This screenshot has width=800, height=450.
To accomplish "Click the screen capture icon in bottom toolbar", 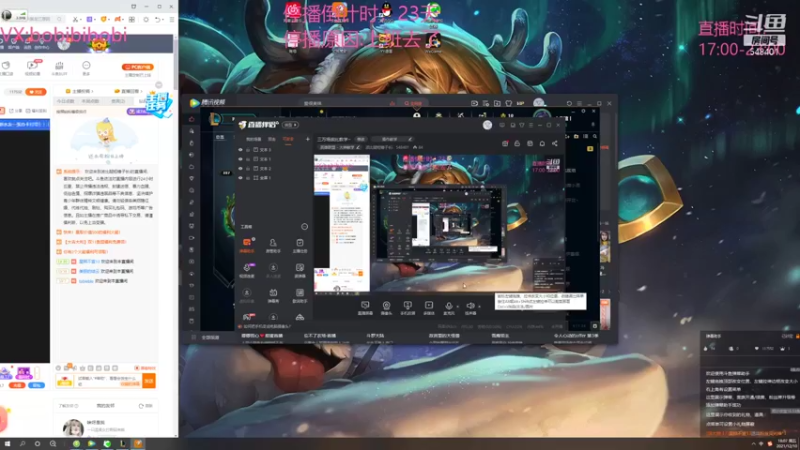I will tap(365, 308).
